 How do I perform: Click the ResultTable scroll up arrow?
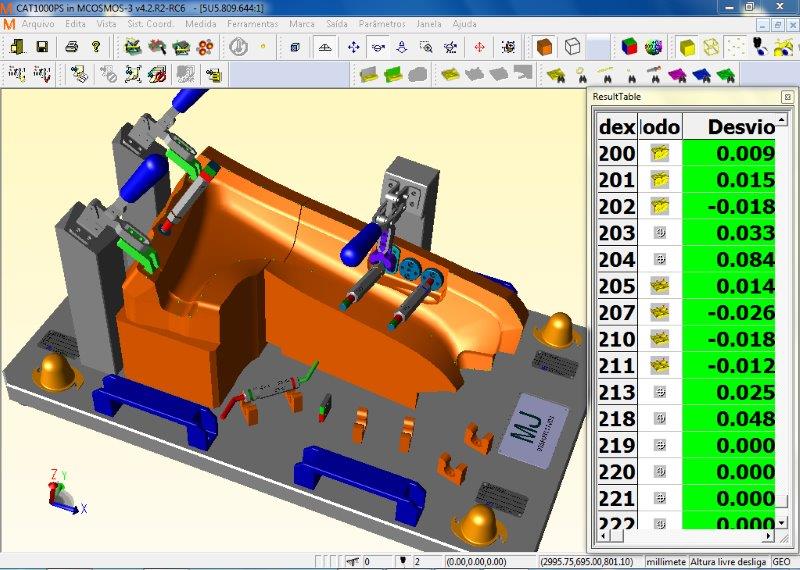(x=781, y=120)
